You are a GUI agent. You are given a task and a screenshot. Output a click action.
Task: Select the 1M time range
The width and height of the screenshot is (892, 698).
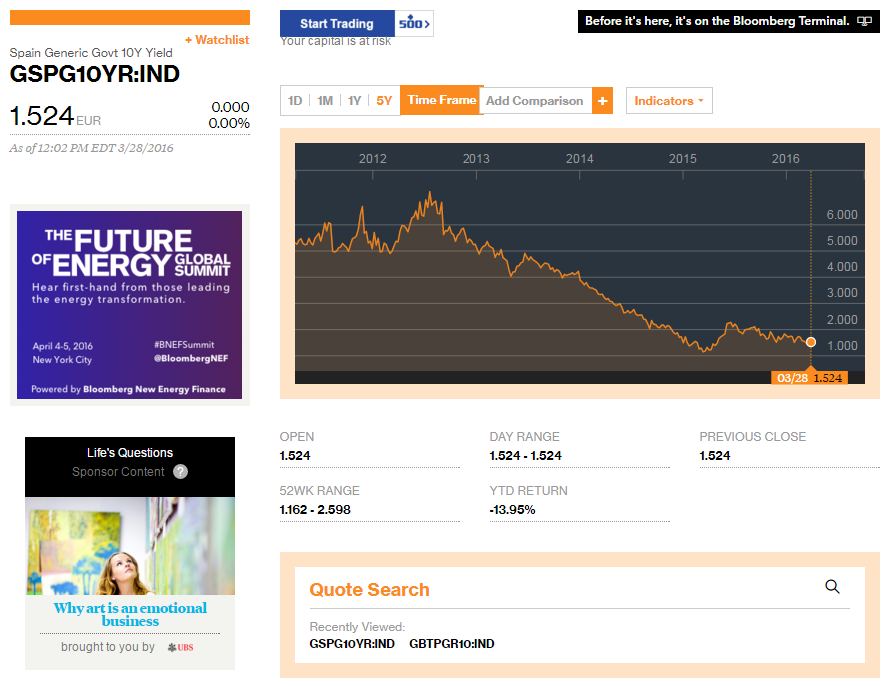coord(325,101)
